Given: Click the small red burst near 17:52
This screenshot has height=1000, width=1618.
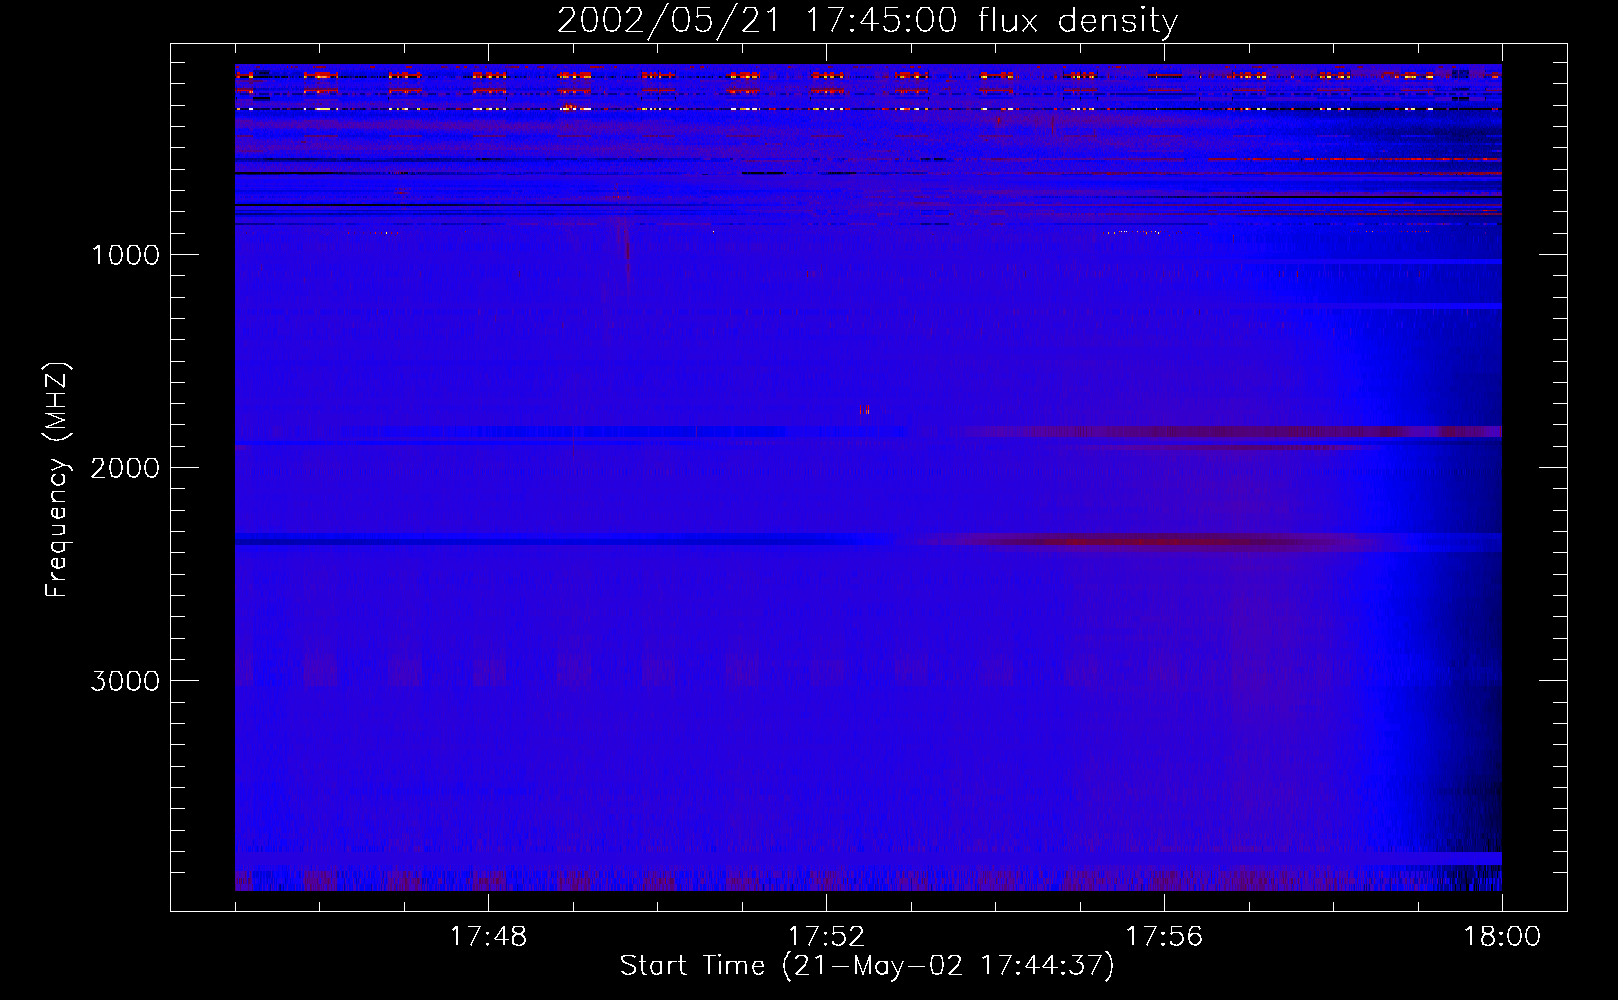Looking at the screenshot, I should point(865,409).
